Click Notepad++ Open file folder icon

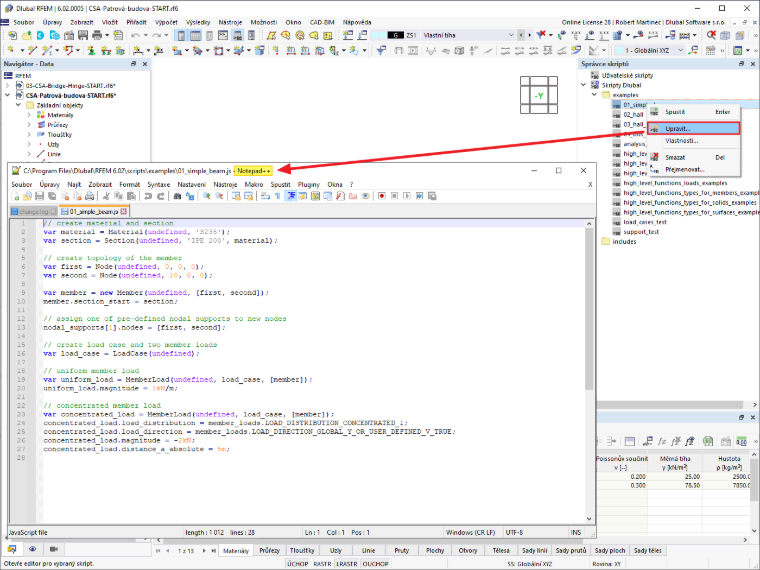pyautogui.click(x=27, y=196)
